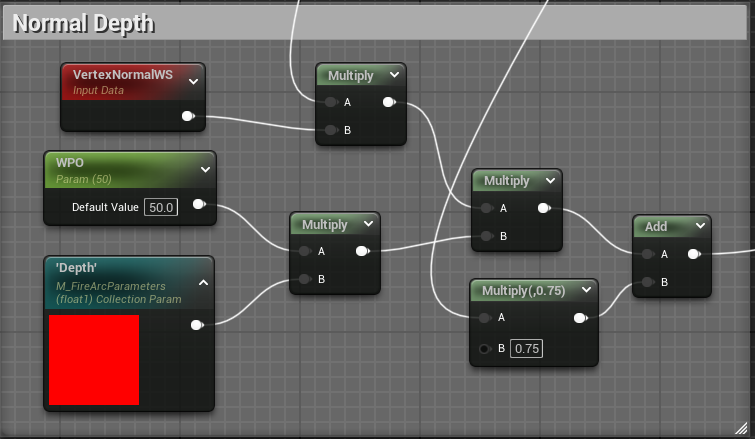Click the Multiply(,0.75) node output pin

coord(579,318)
